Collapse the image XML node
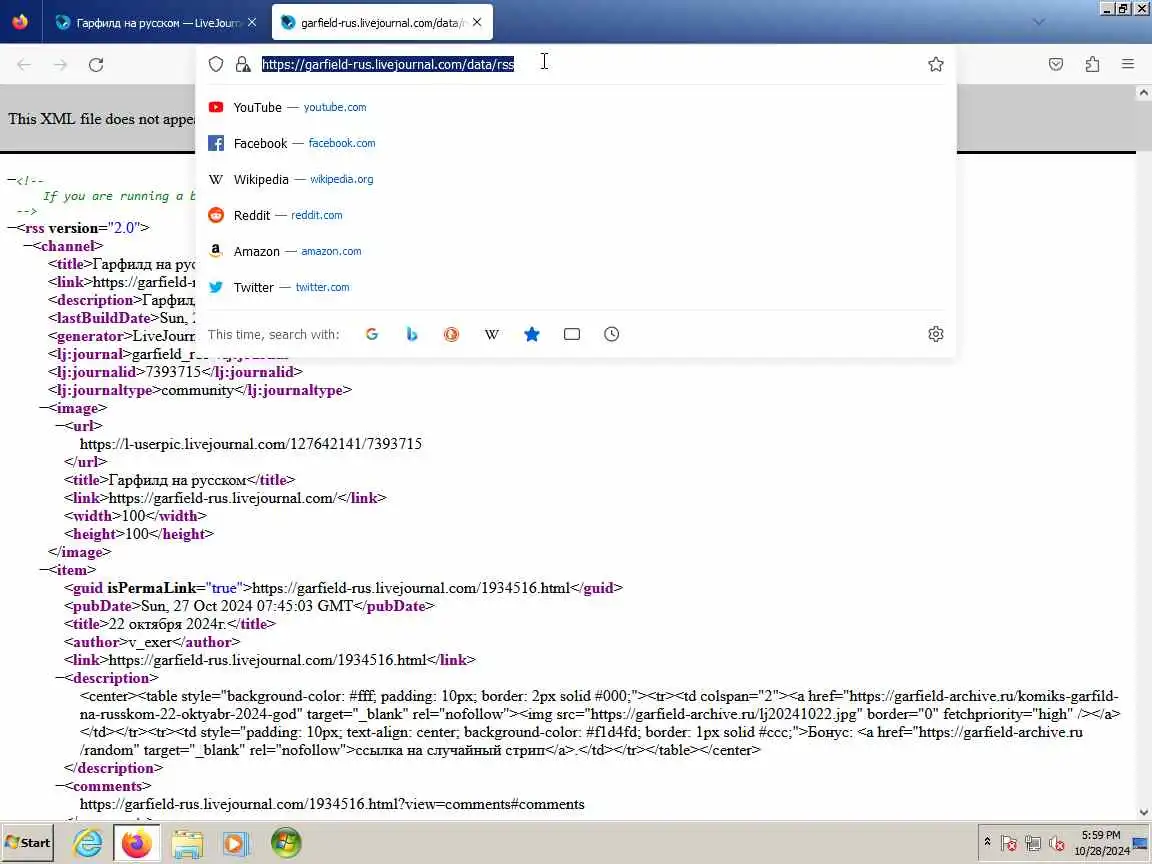This screenshot has height=864, width=1152. pos(43,408)
